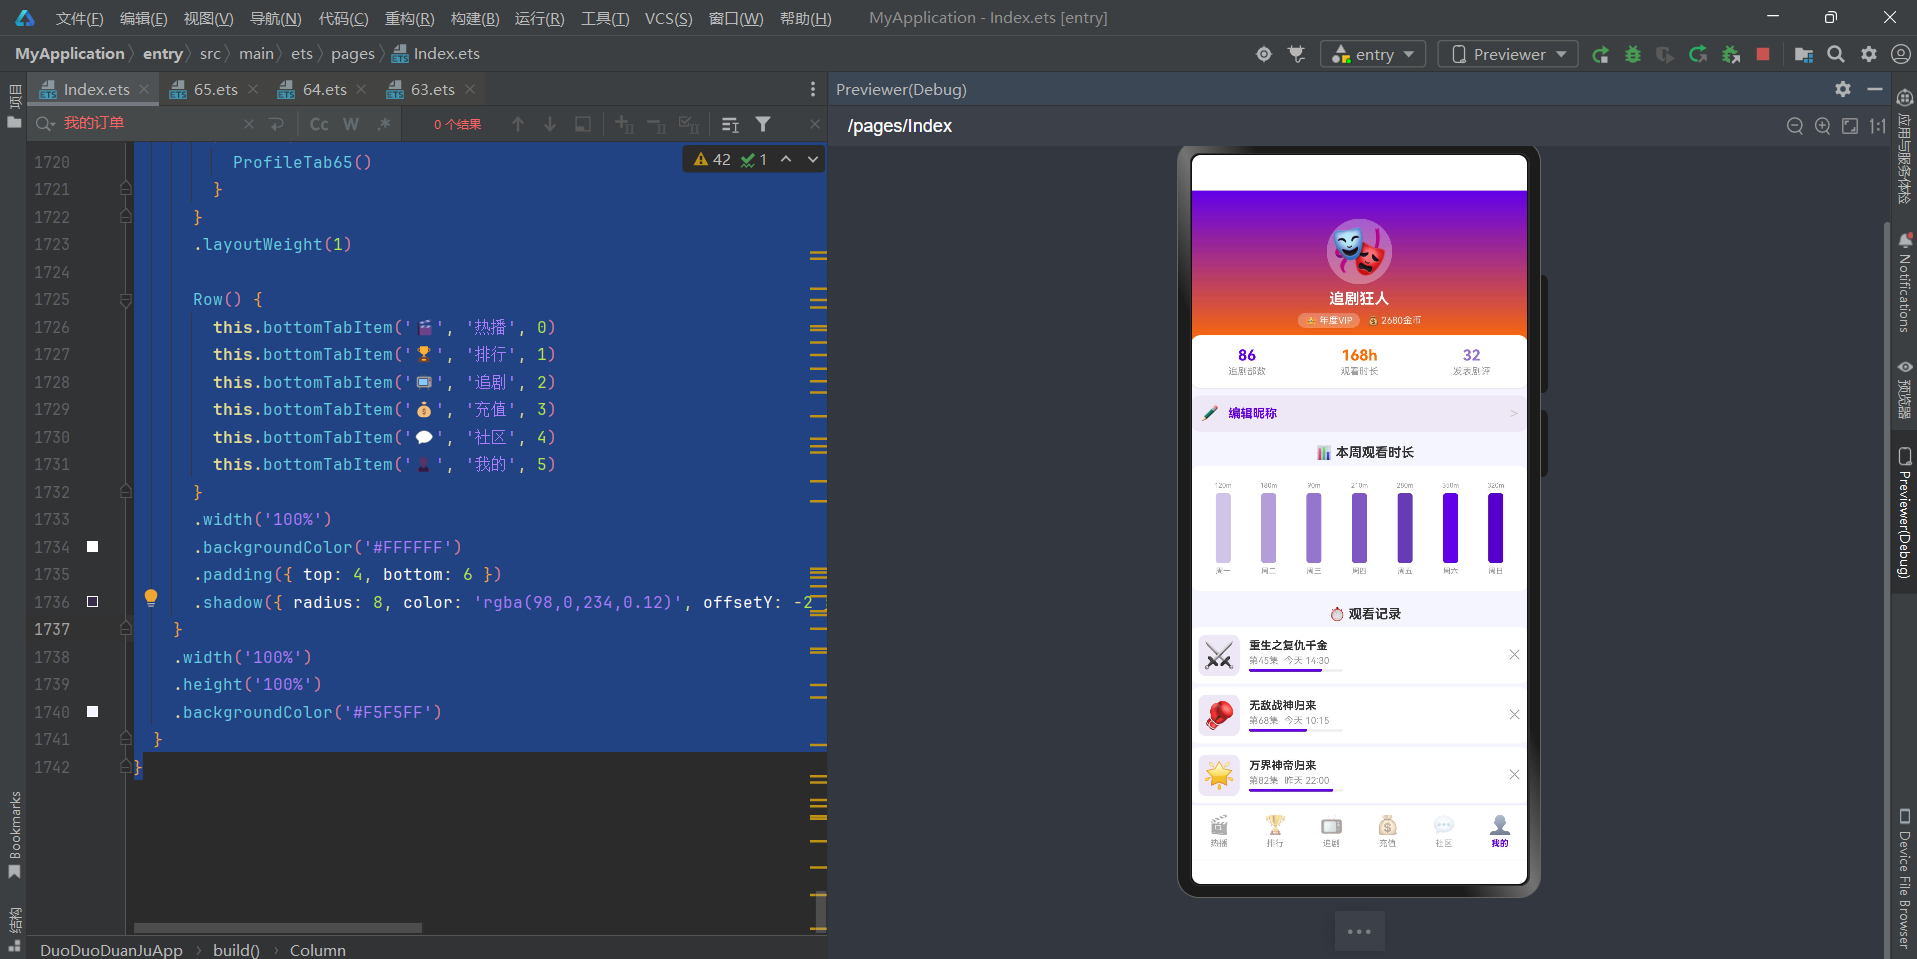
Task: Jump to next highlighted problem arrow
Action: (x=813, y=159)
